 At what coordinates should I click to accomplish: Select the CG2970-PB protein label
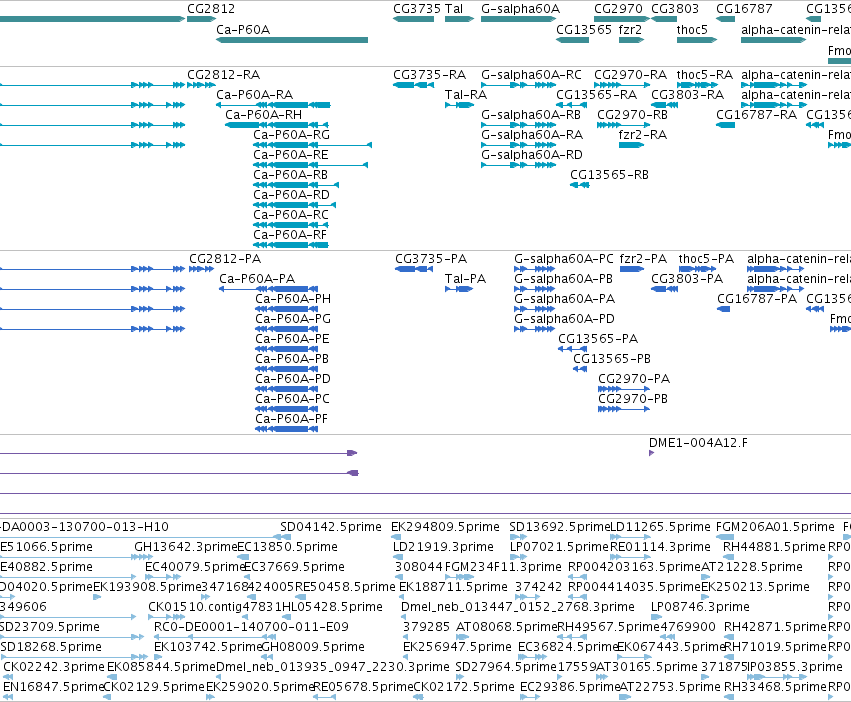tap(633, 399)
